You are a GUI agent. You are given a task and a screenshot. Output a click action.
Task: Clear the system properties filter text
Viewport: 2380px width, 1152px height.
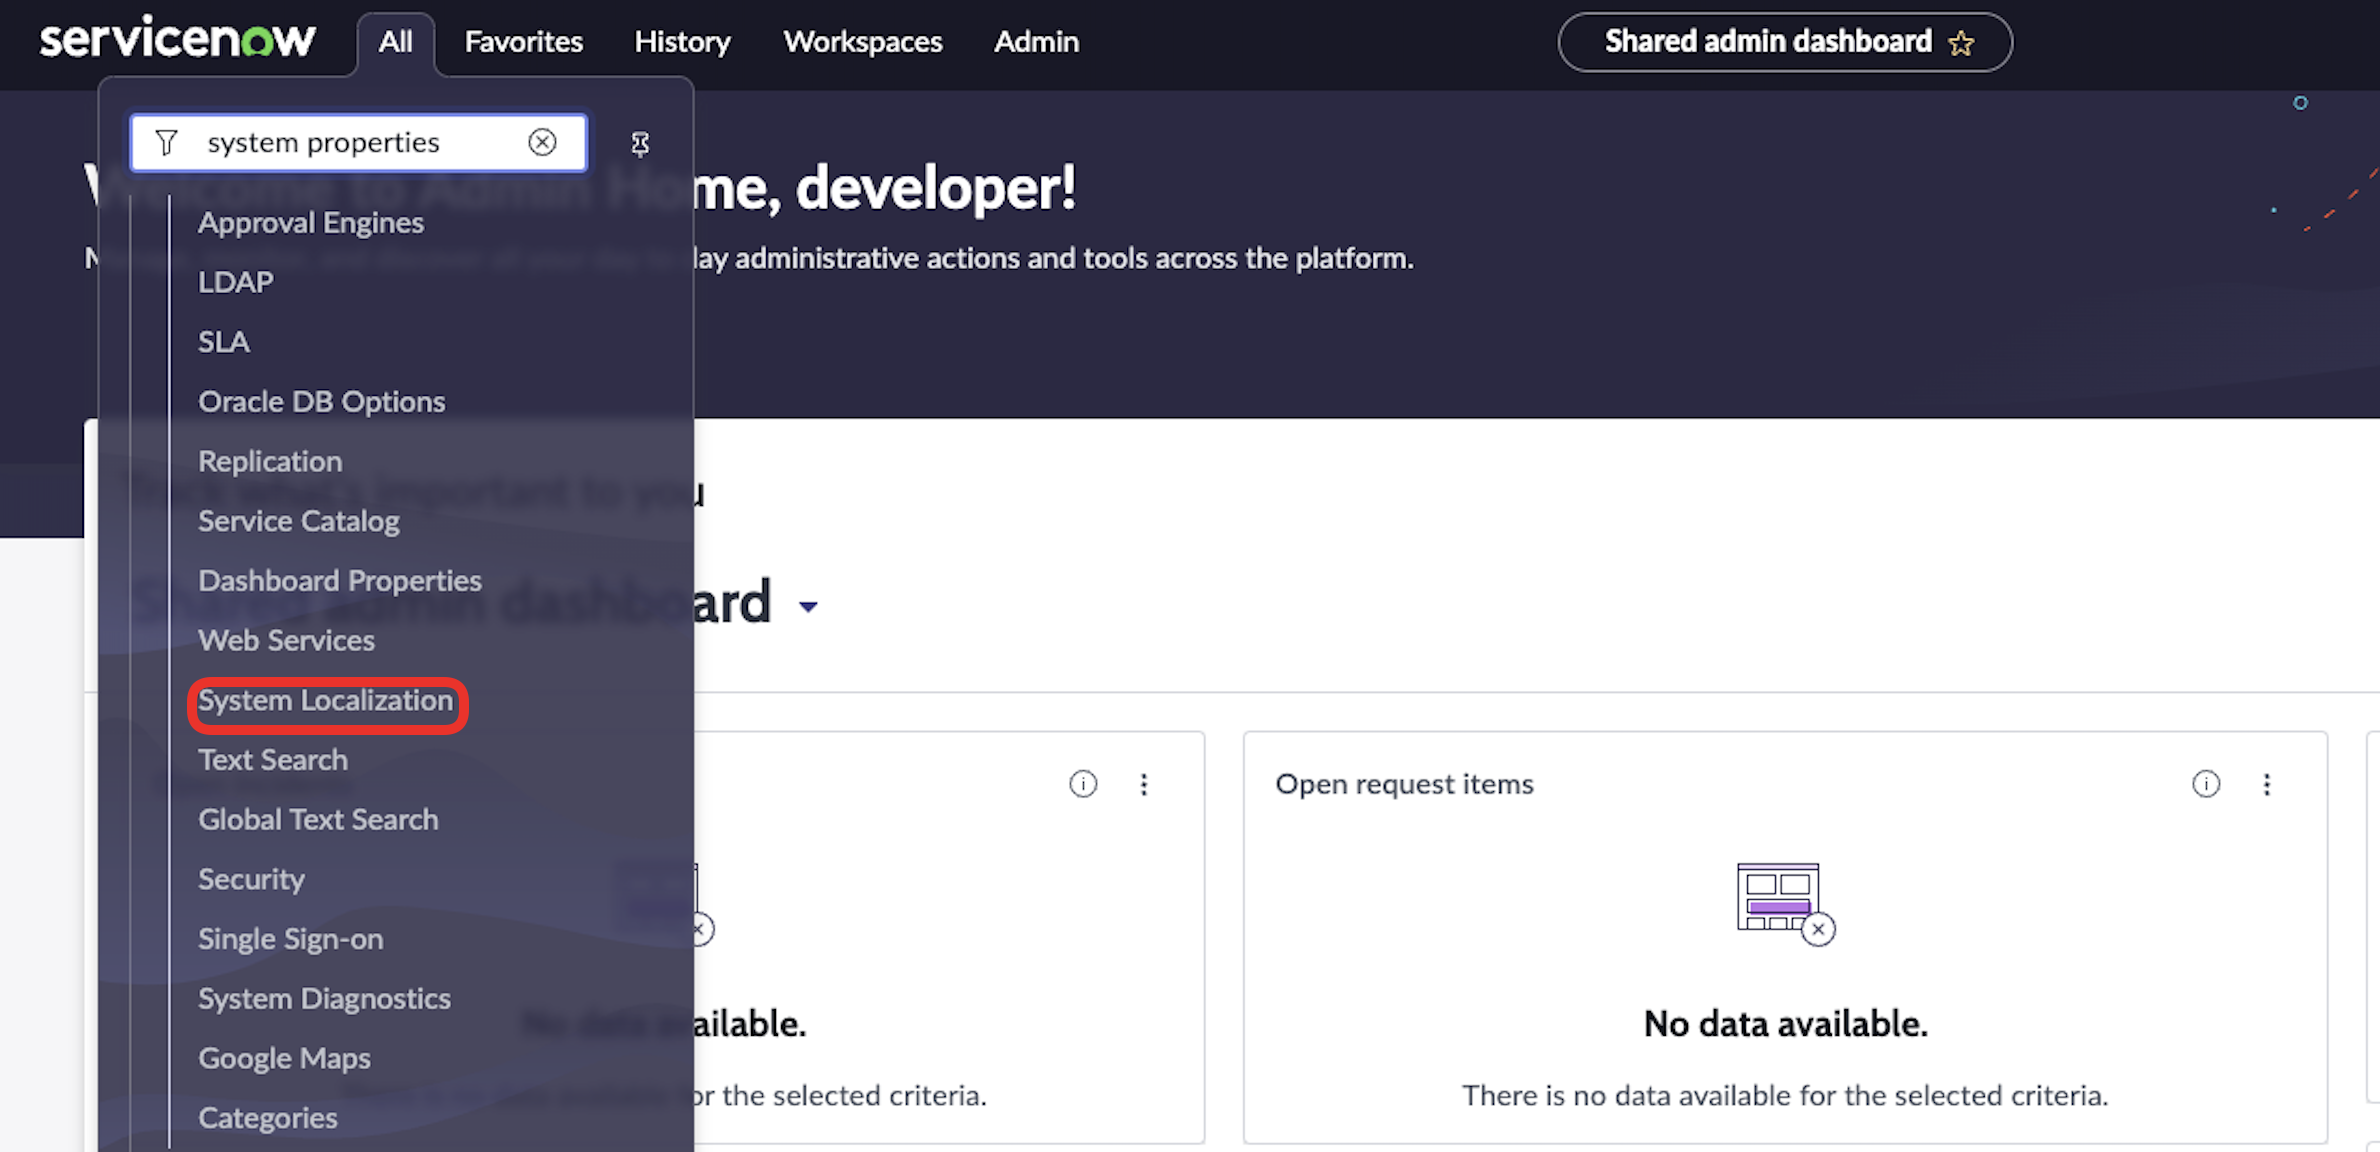(543, 142)
